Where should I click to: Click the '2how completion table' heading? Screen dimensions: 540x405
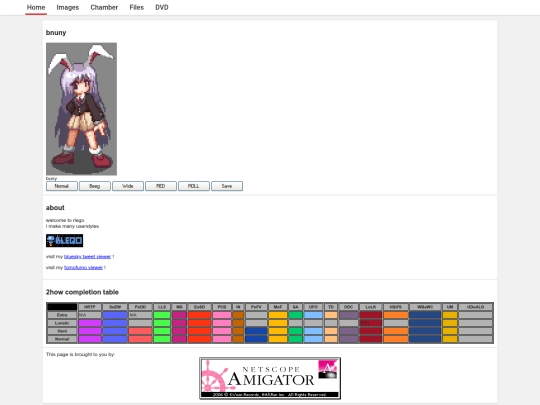[82, 292]
